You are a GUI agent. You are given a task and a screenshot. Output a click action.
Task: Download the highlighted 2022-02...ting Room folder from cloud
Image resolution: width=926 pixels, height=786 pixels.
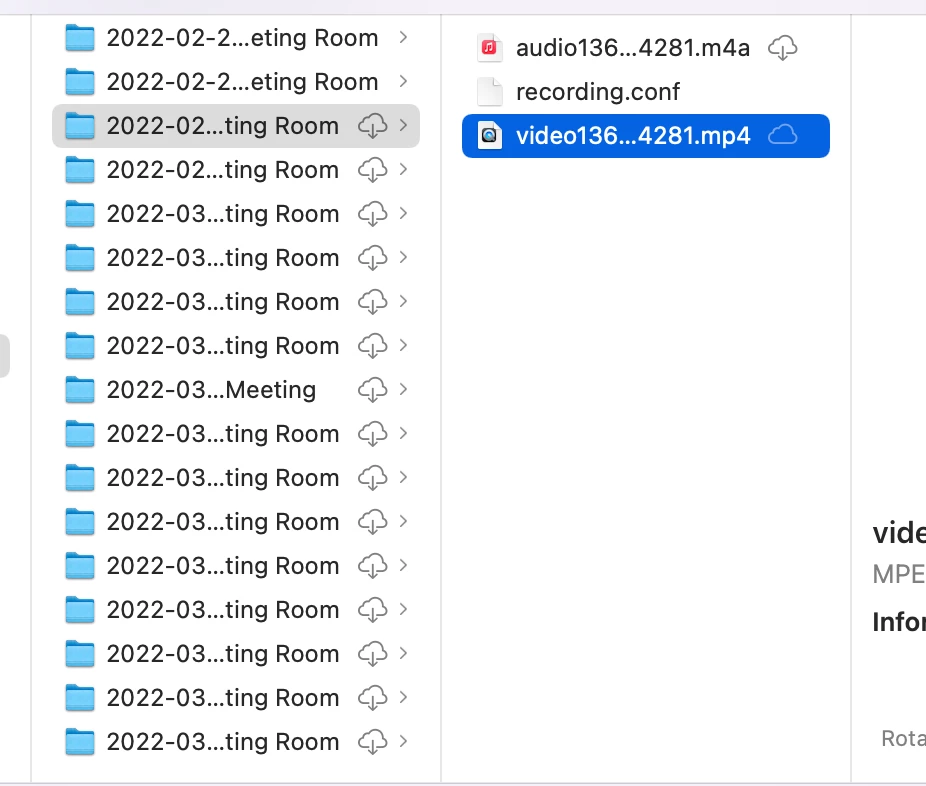click(373, 126)
